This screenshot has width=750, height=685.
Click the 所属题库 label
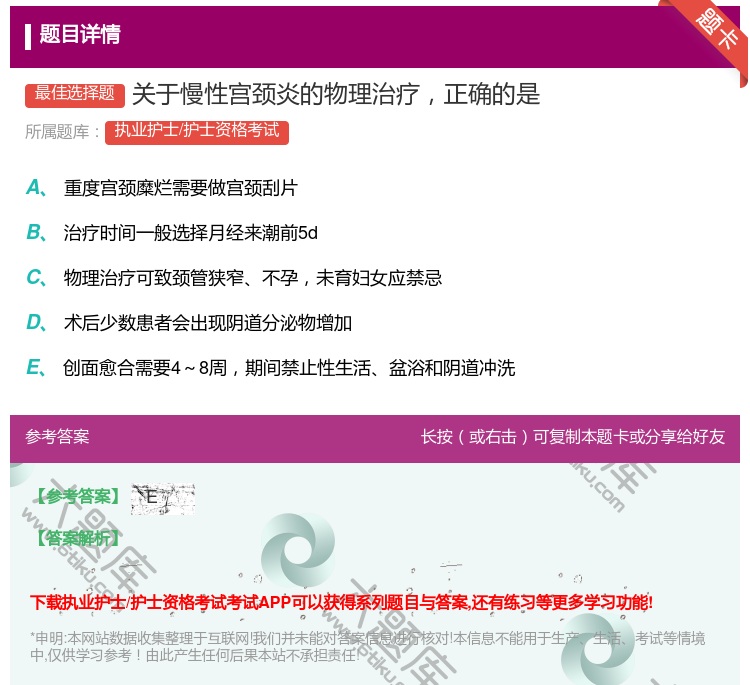coord(62,132)
